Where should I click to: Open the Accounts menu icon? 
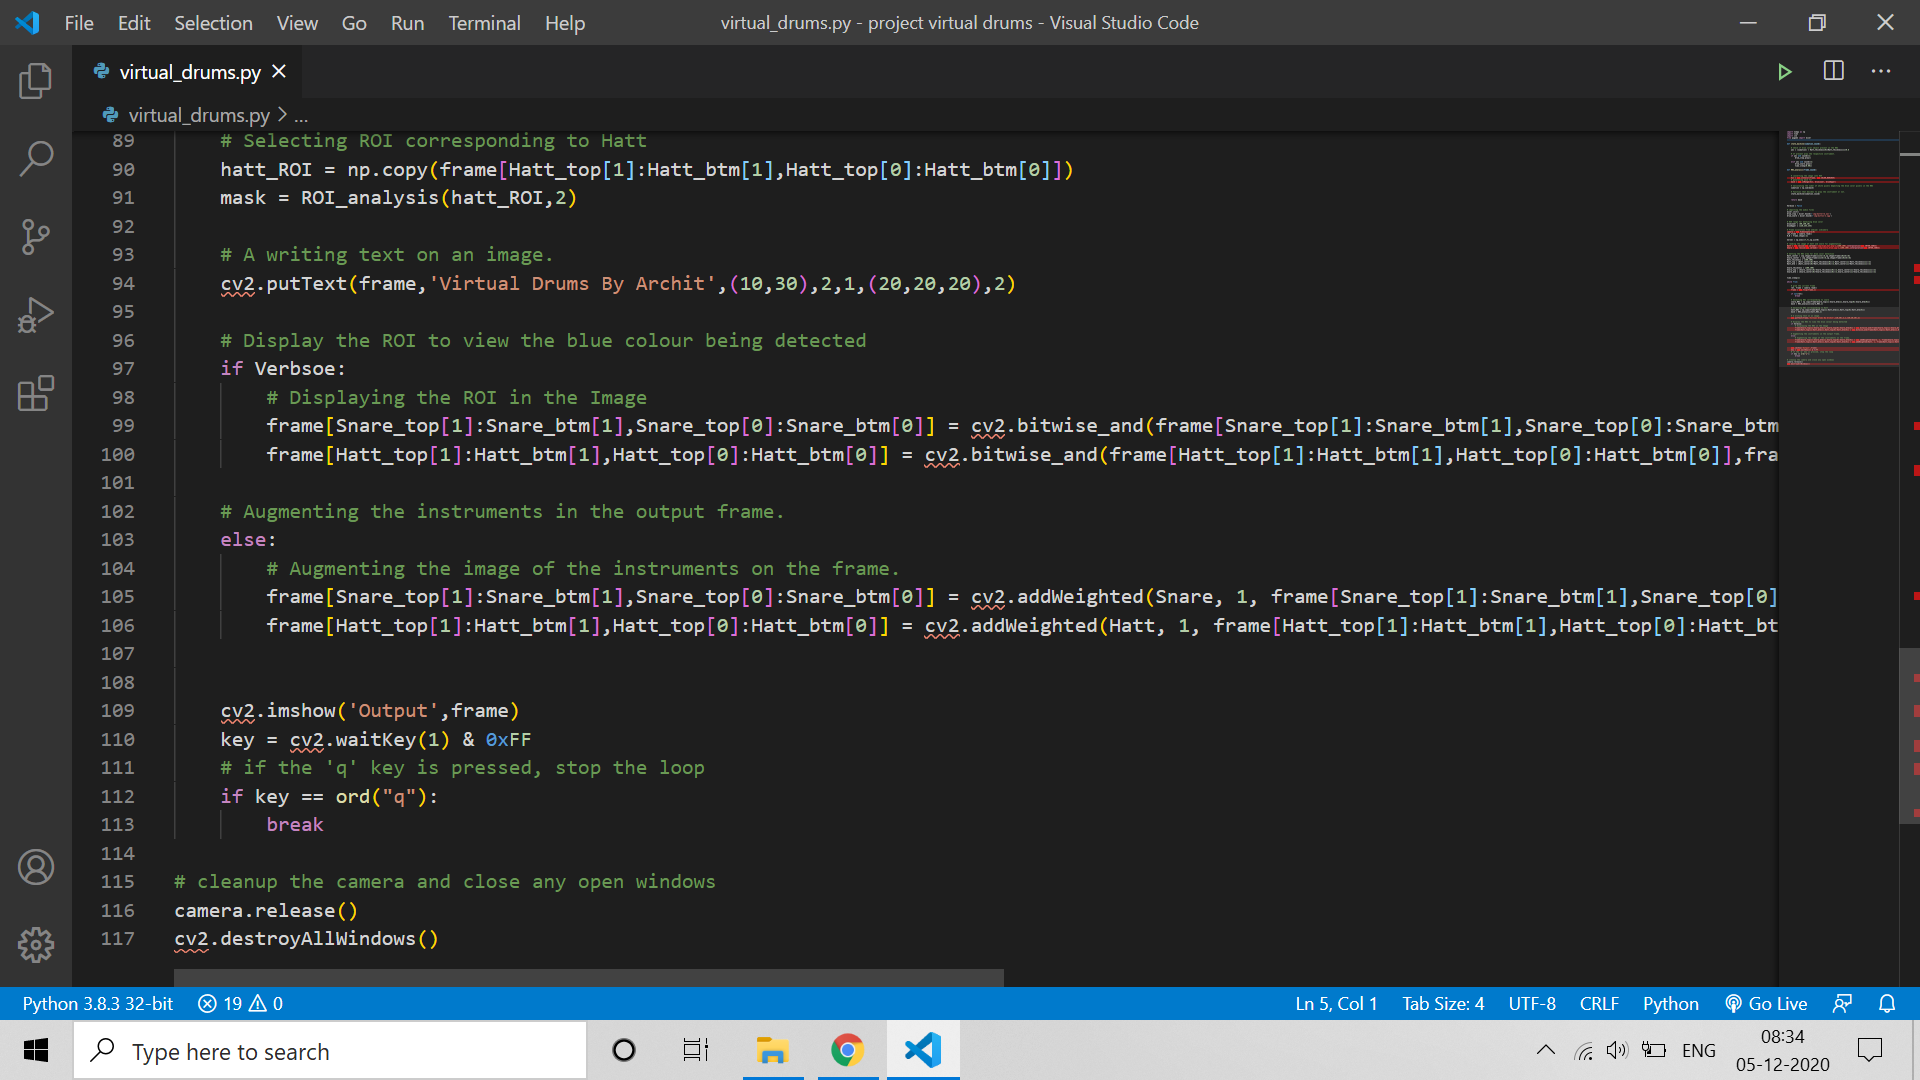point(36,867)
